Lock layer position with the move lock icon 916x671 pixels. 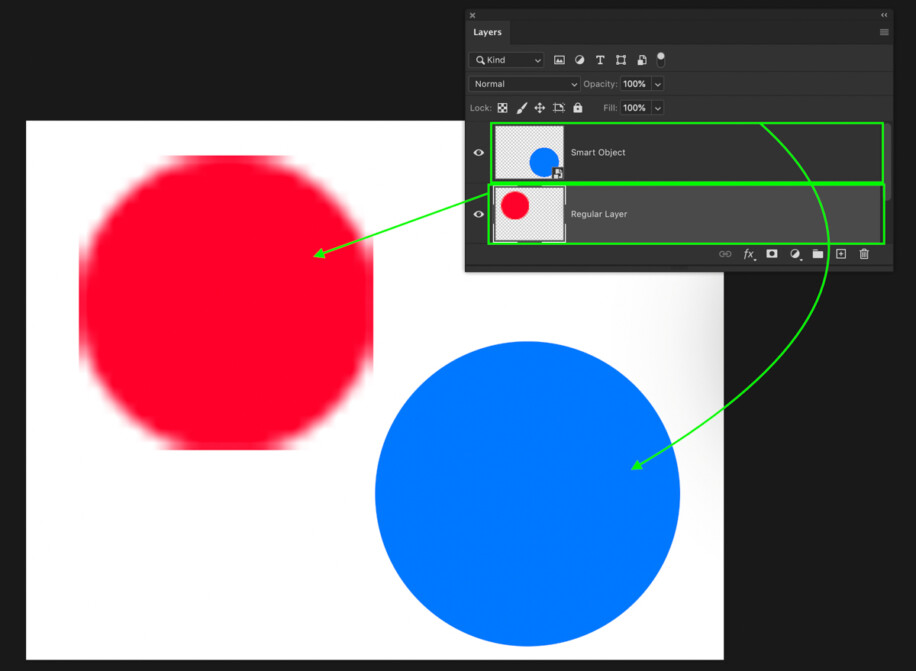540,107
